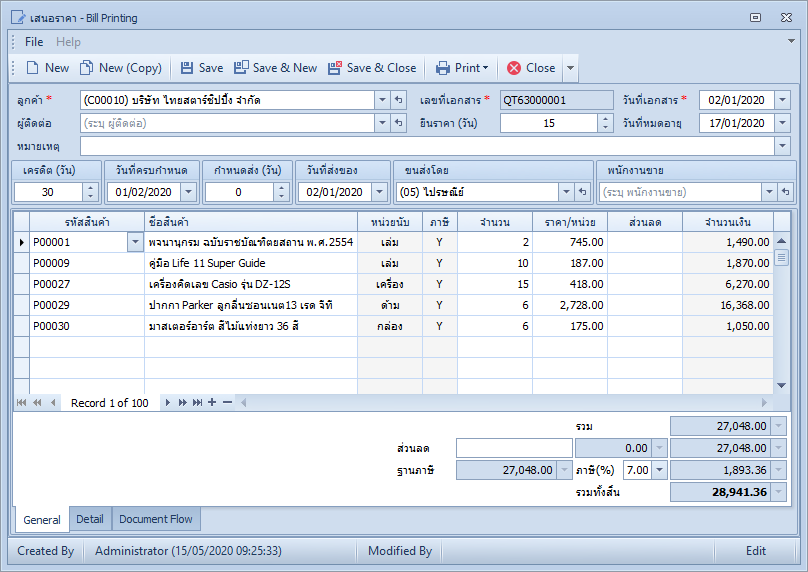Click the red Close toolbar icon
Viewport: 808px width, 572px height.
tap(514, 68)
